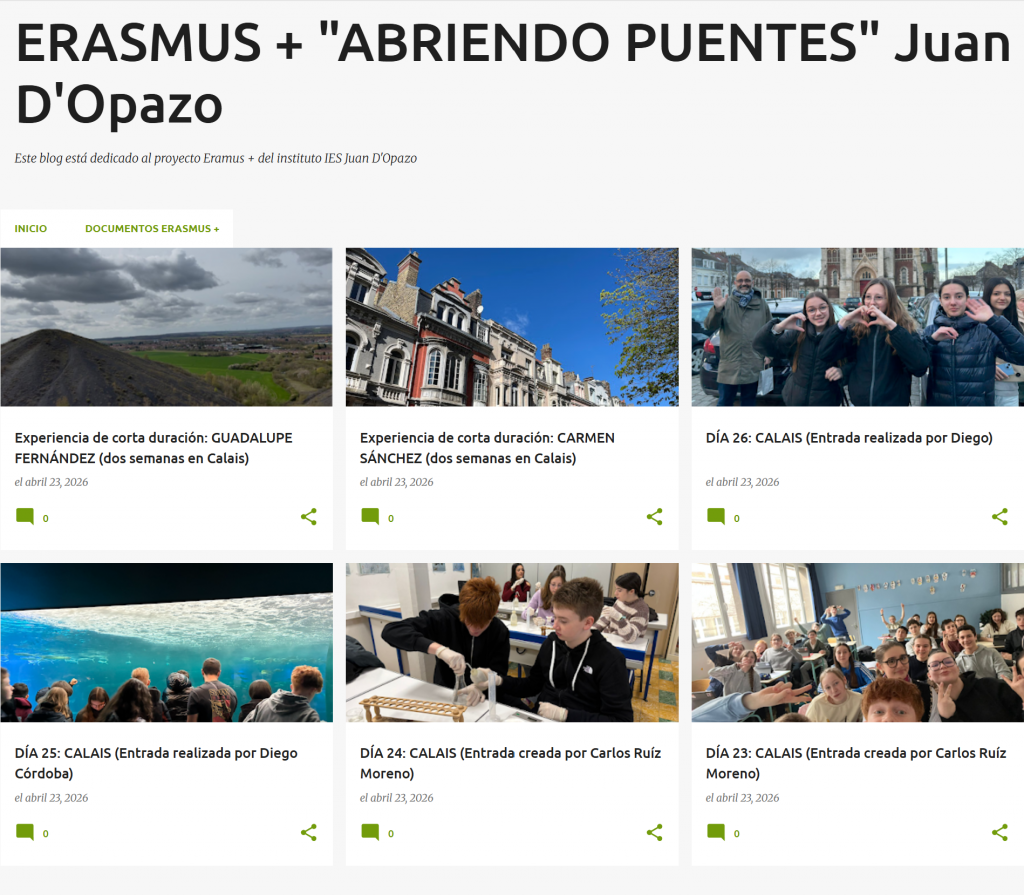The height and width of the screenshot is (895, 1024).
Task: Open the classroom group selfie thumbnail
Action: coord(857,642)
